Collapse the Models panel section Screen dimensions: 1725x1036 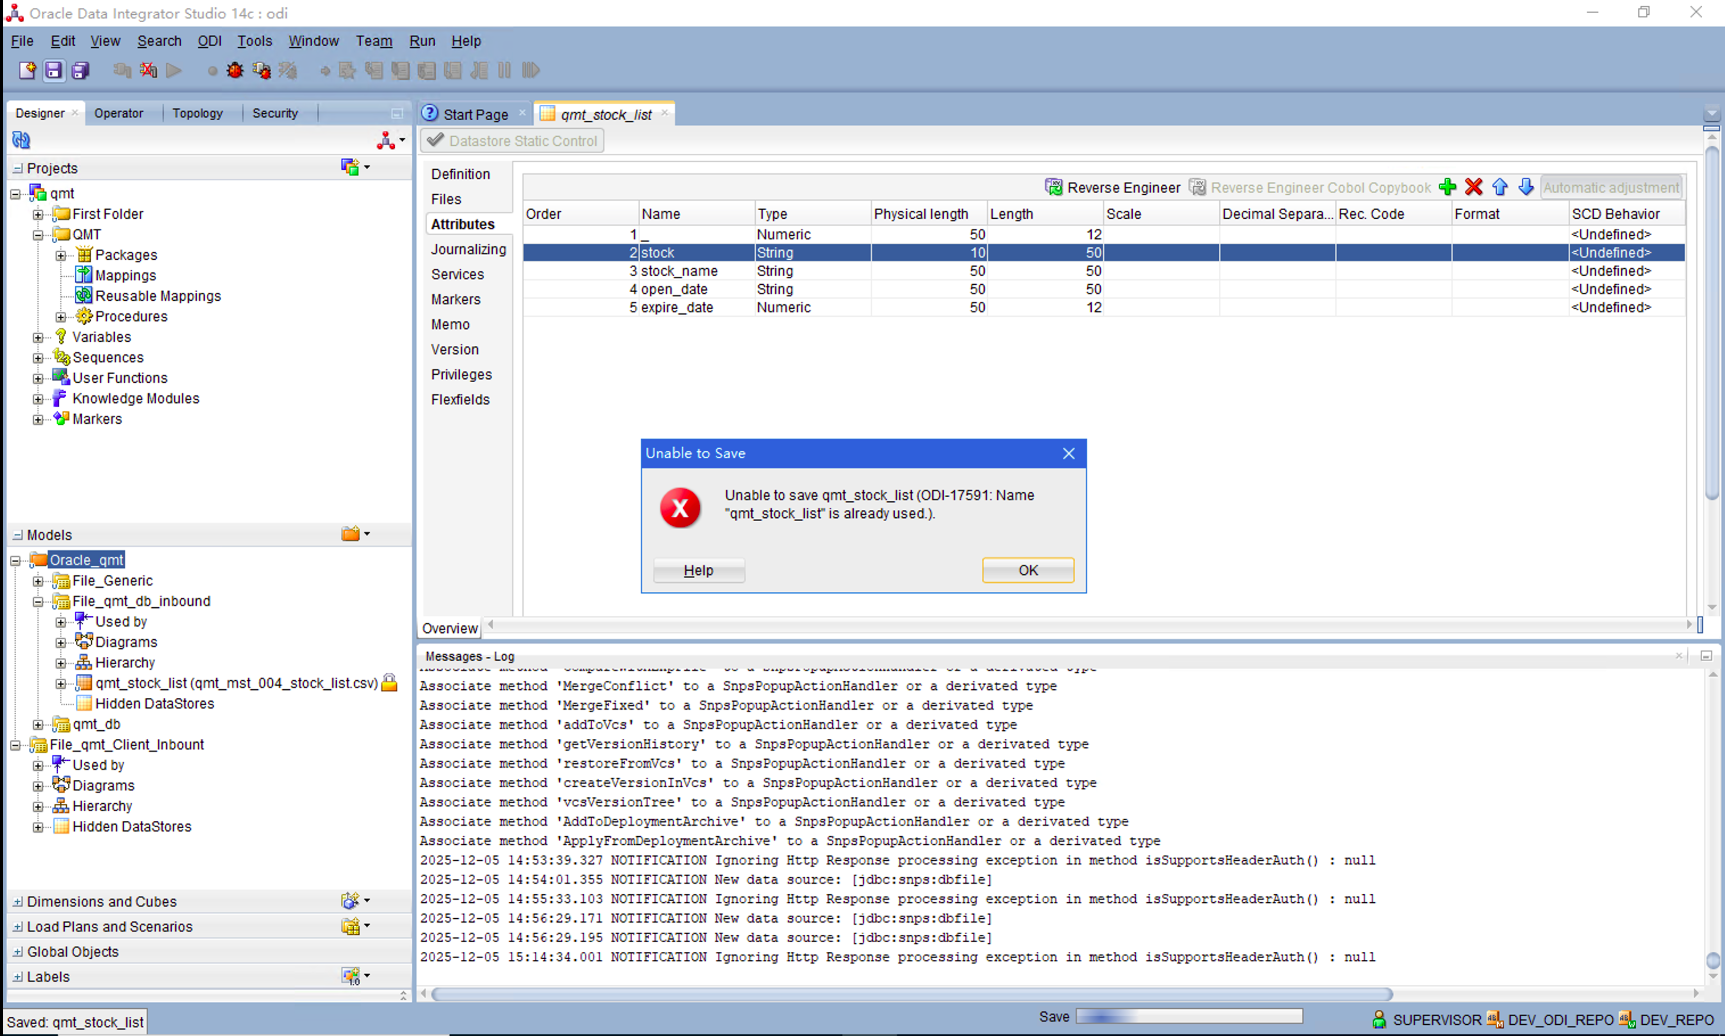(17, 535)
